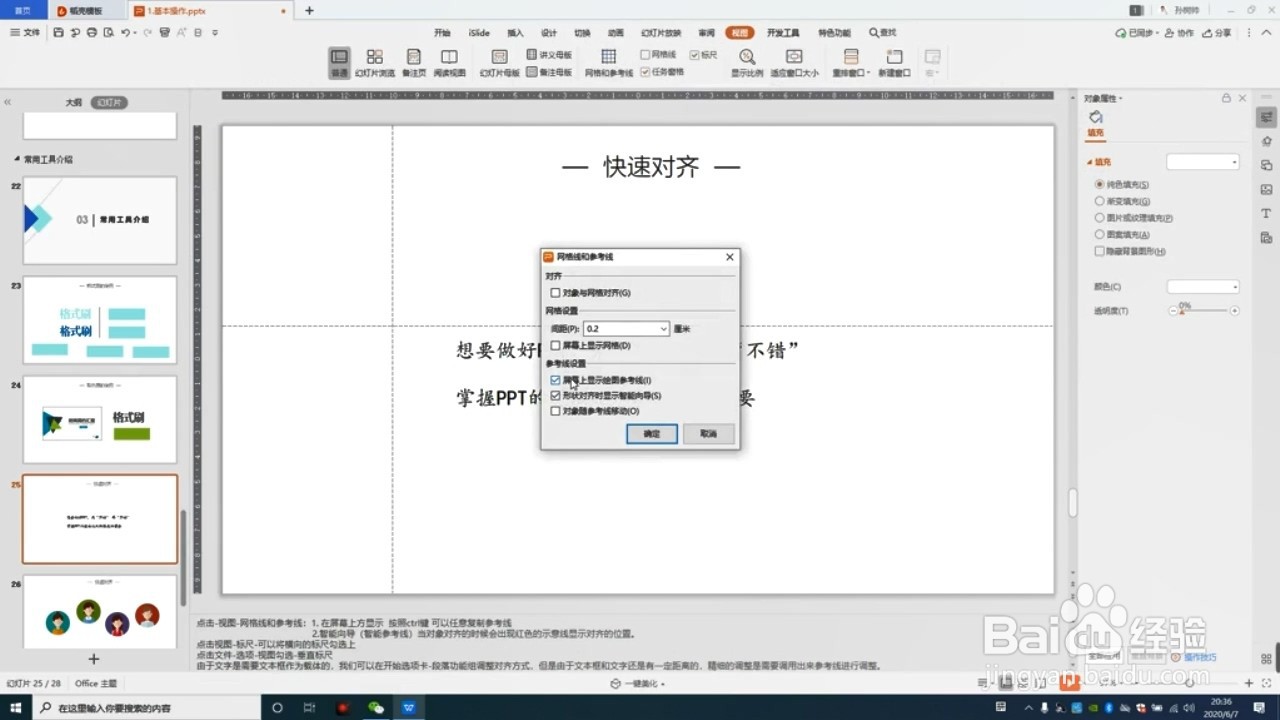This screenshot has width=1280, height=720.
Task: Click 查找 search in ribbon tabs
Action: point(882,33)
